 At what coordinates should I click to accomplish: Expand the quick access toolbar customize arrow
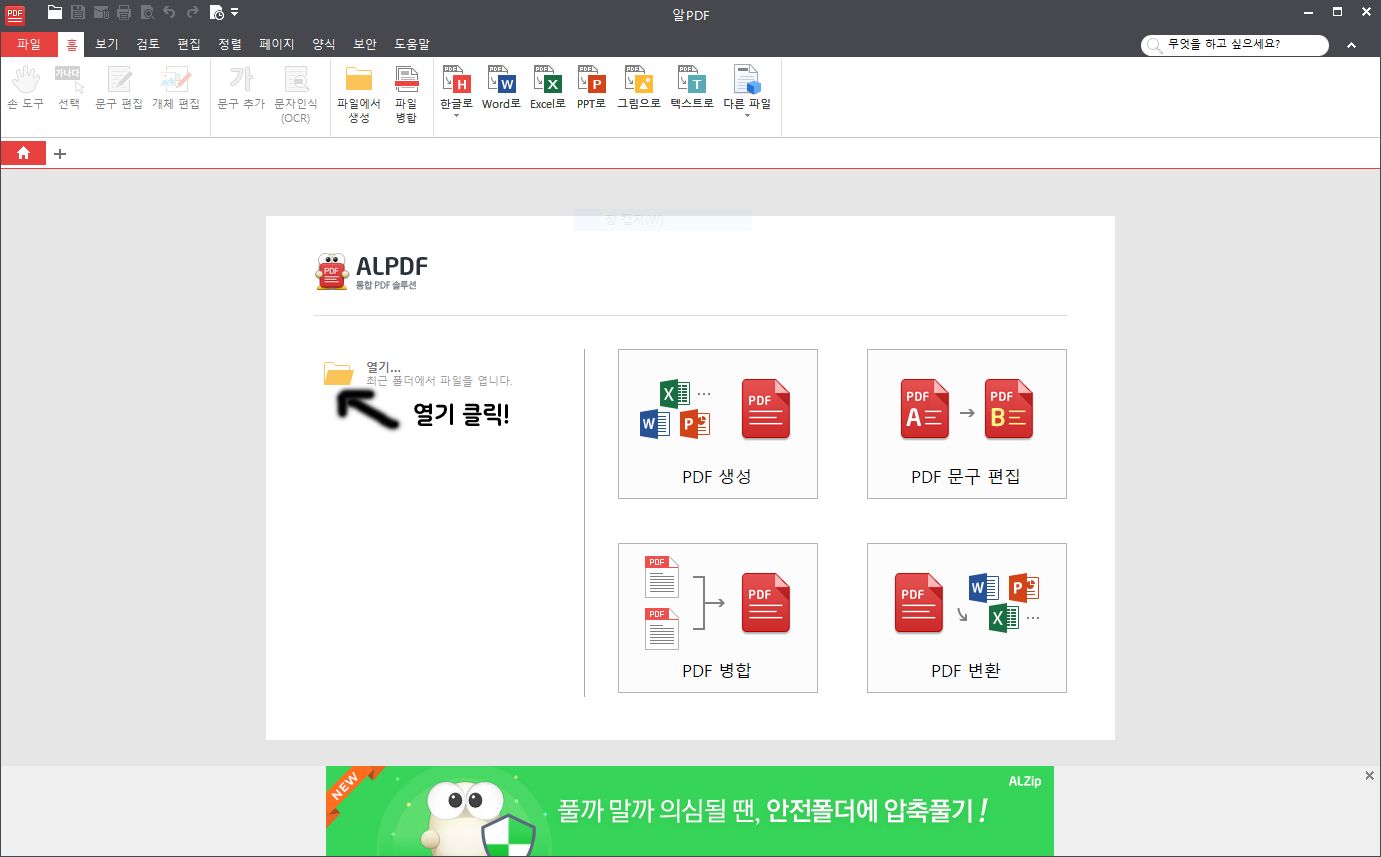click(234, 13)
